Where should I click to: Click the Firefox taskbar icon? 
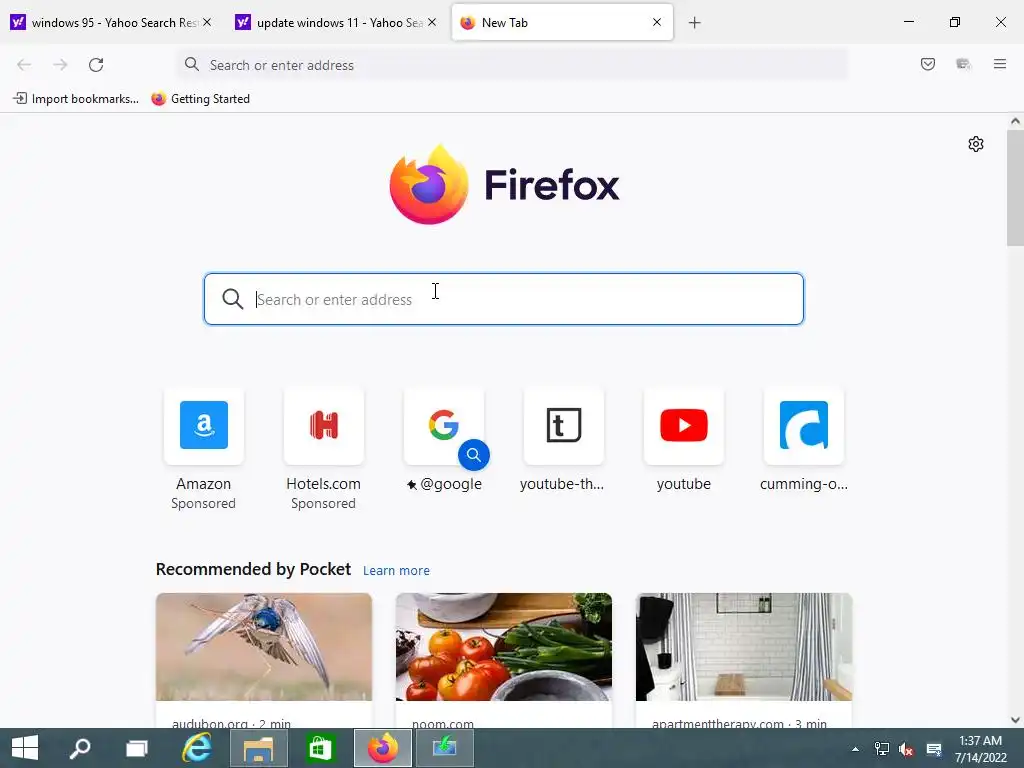pos(383,748)
